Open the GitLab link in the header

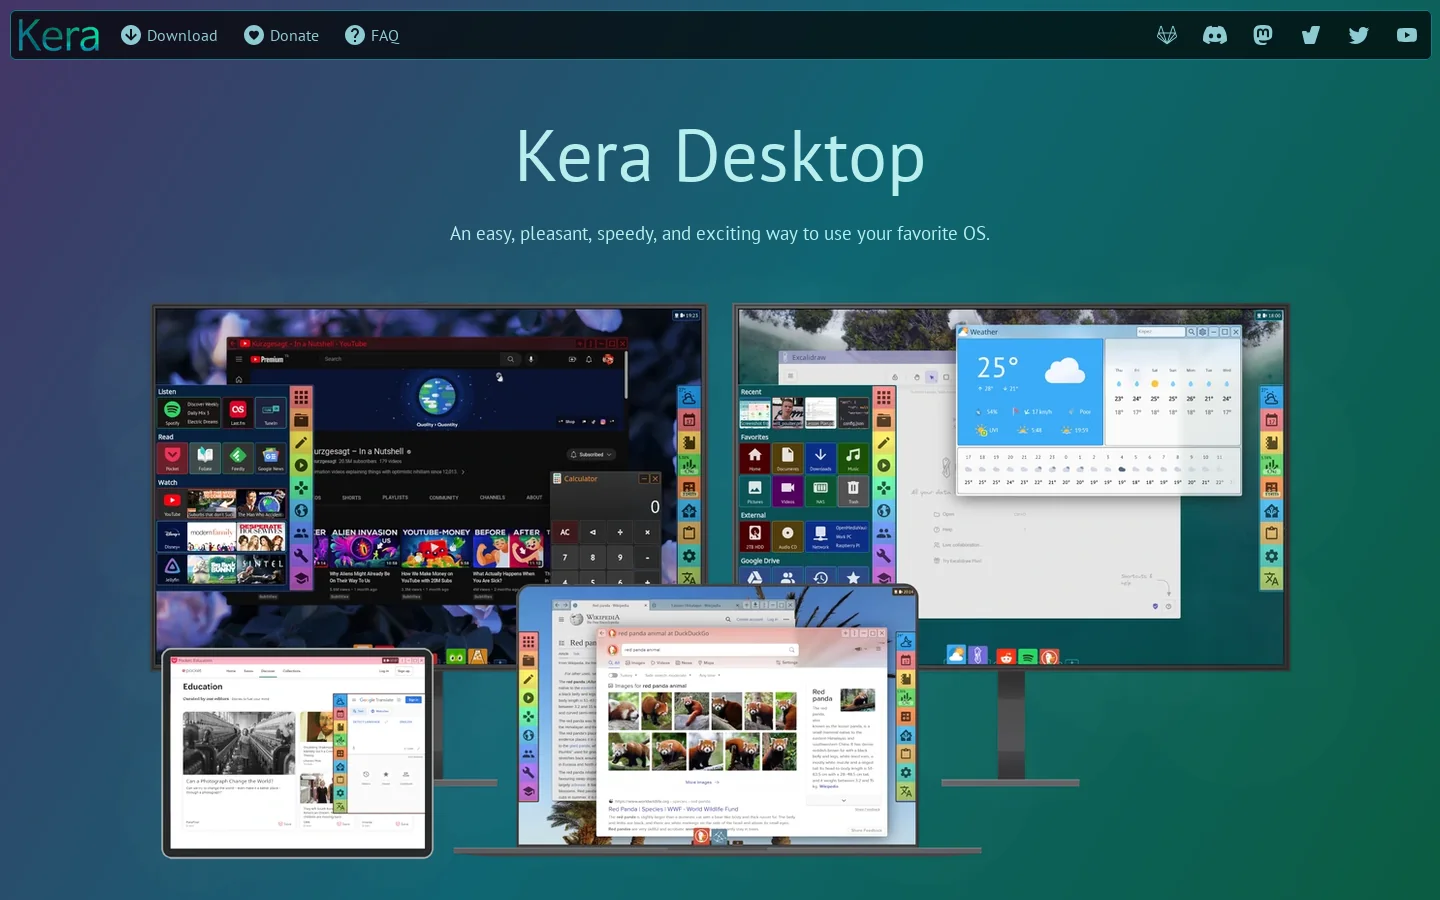[1167, 35]
